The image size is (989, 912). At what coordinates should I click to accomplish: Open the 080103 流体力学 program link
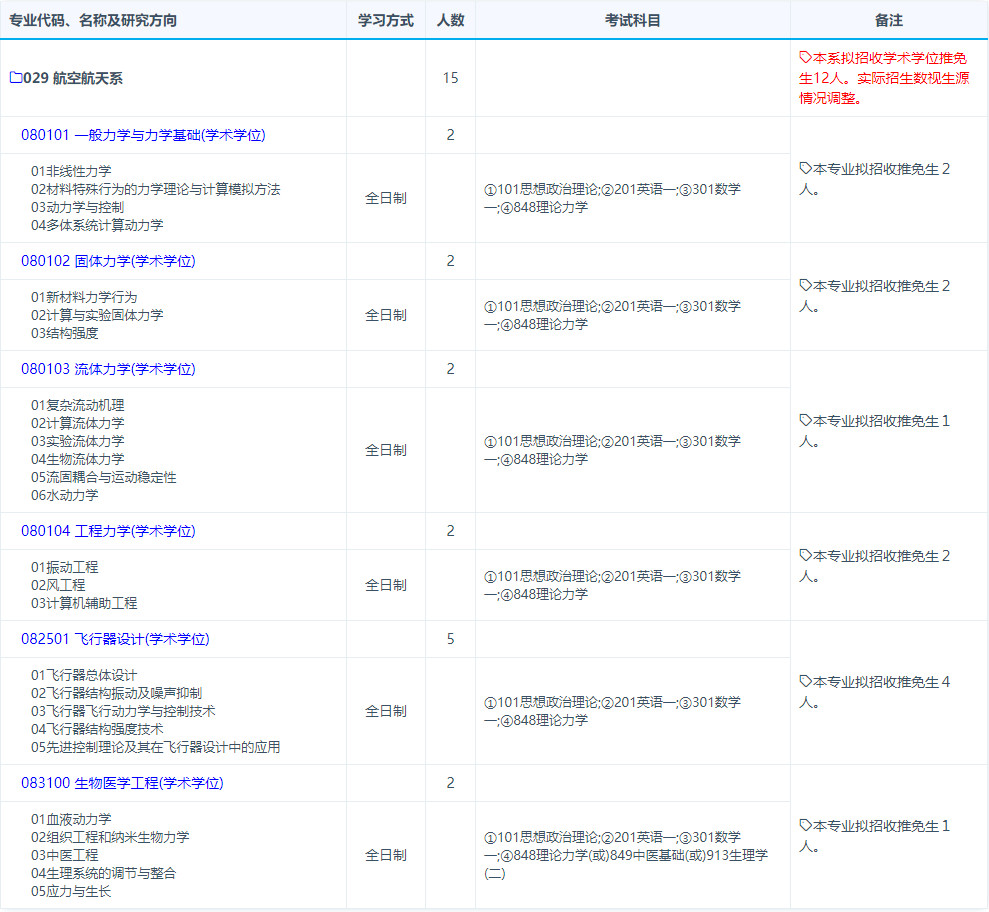pos(108,369)
